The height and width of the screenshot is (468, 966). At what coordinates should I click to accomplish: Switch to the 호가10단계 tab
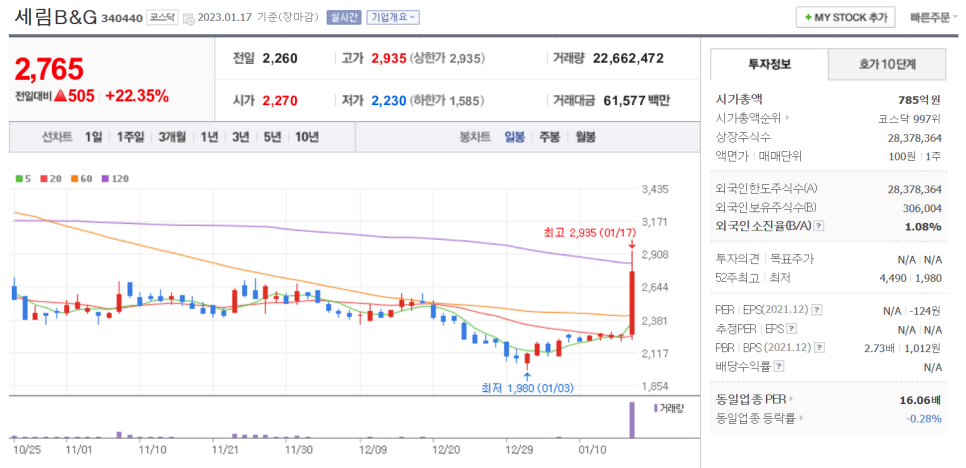point(887,63)
